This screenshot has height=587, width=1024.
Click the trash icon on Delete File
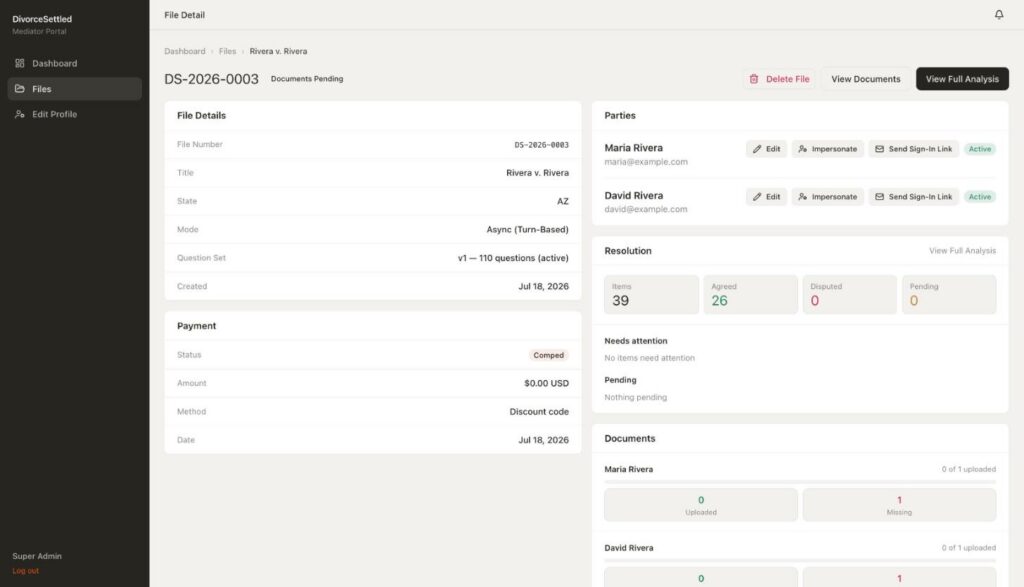pyautogui.click(x=754, y=79)
